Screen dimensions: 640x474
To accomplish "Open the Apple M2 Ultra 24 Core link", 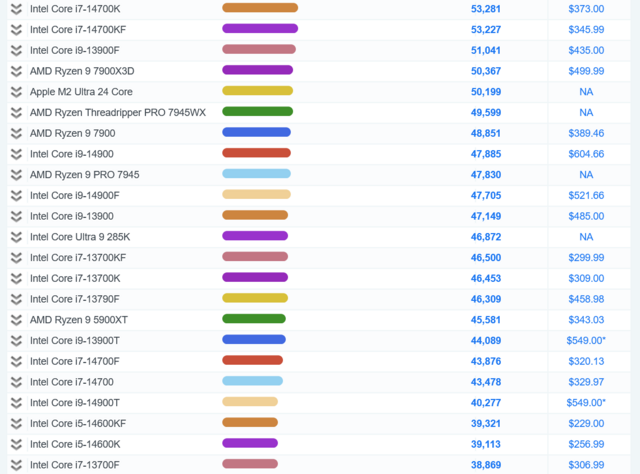I will [x=81, y=92].
